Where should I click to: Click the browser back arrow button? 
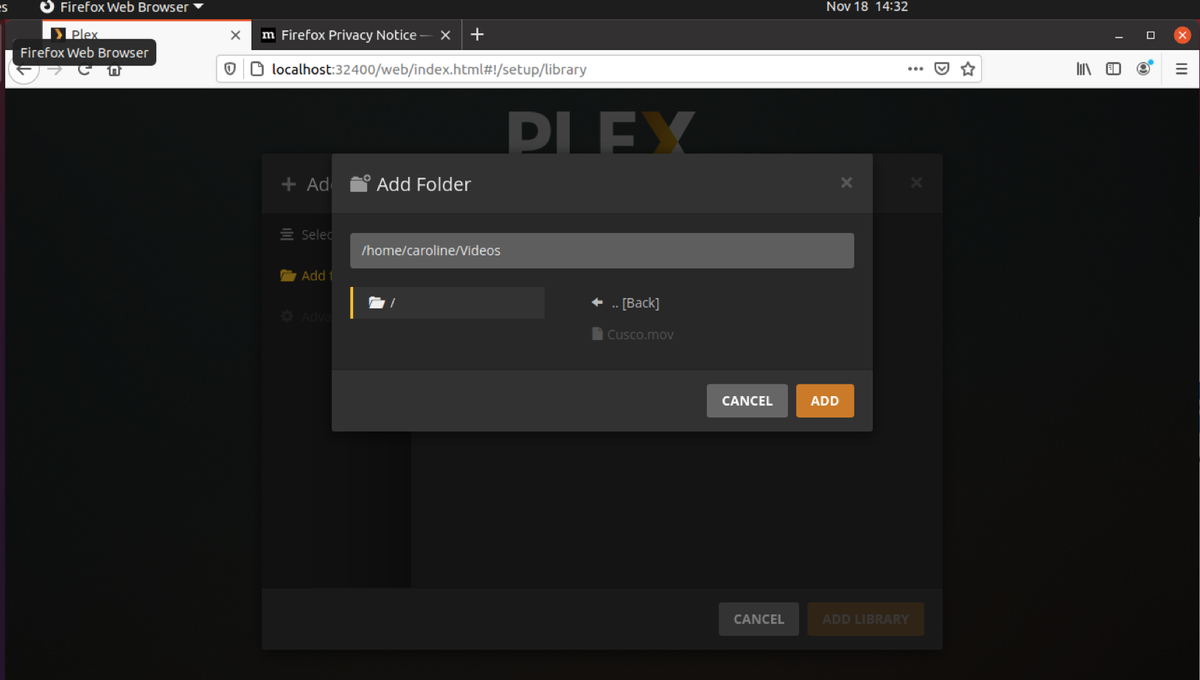pyautogui.click(x=24, y=68)
